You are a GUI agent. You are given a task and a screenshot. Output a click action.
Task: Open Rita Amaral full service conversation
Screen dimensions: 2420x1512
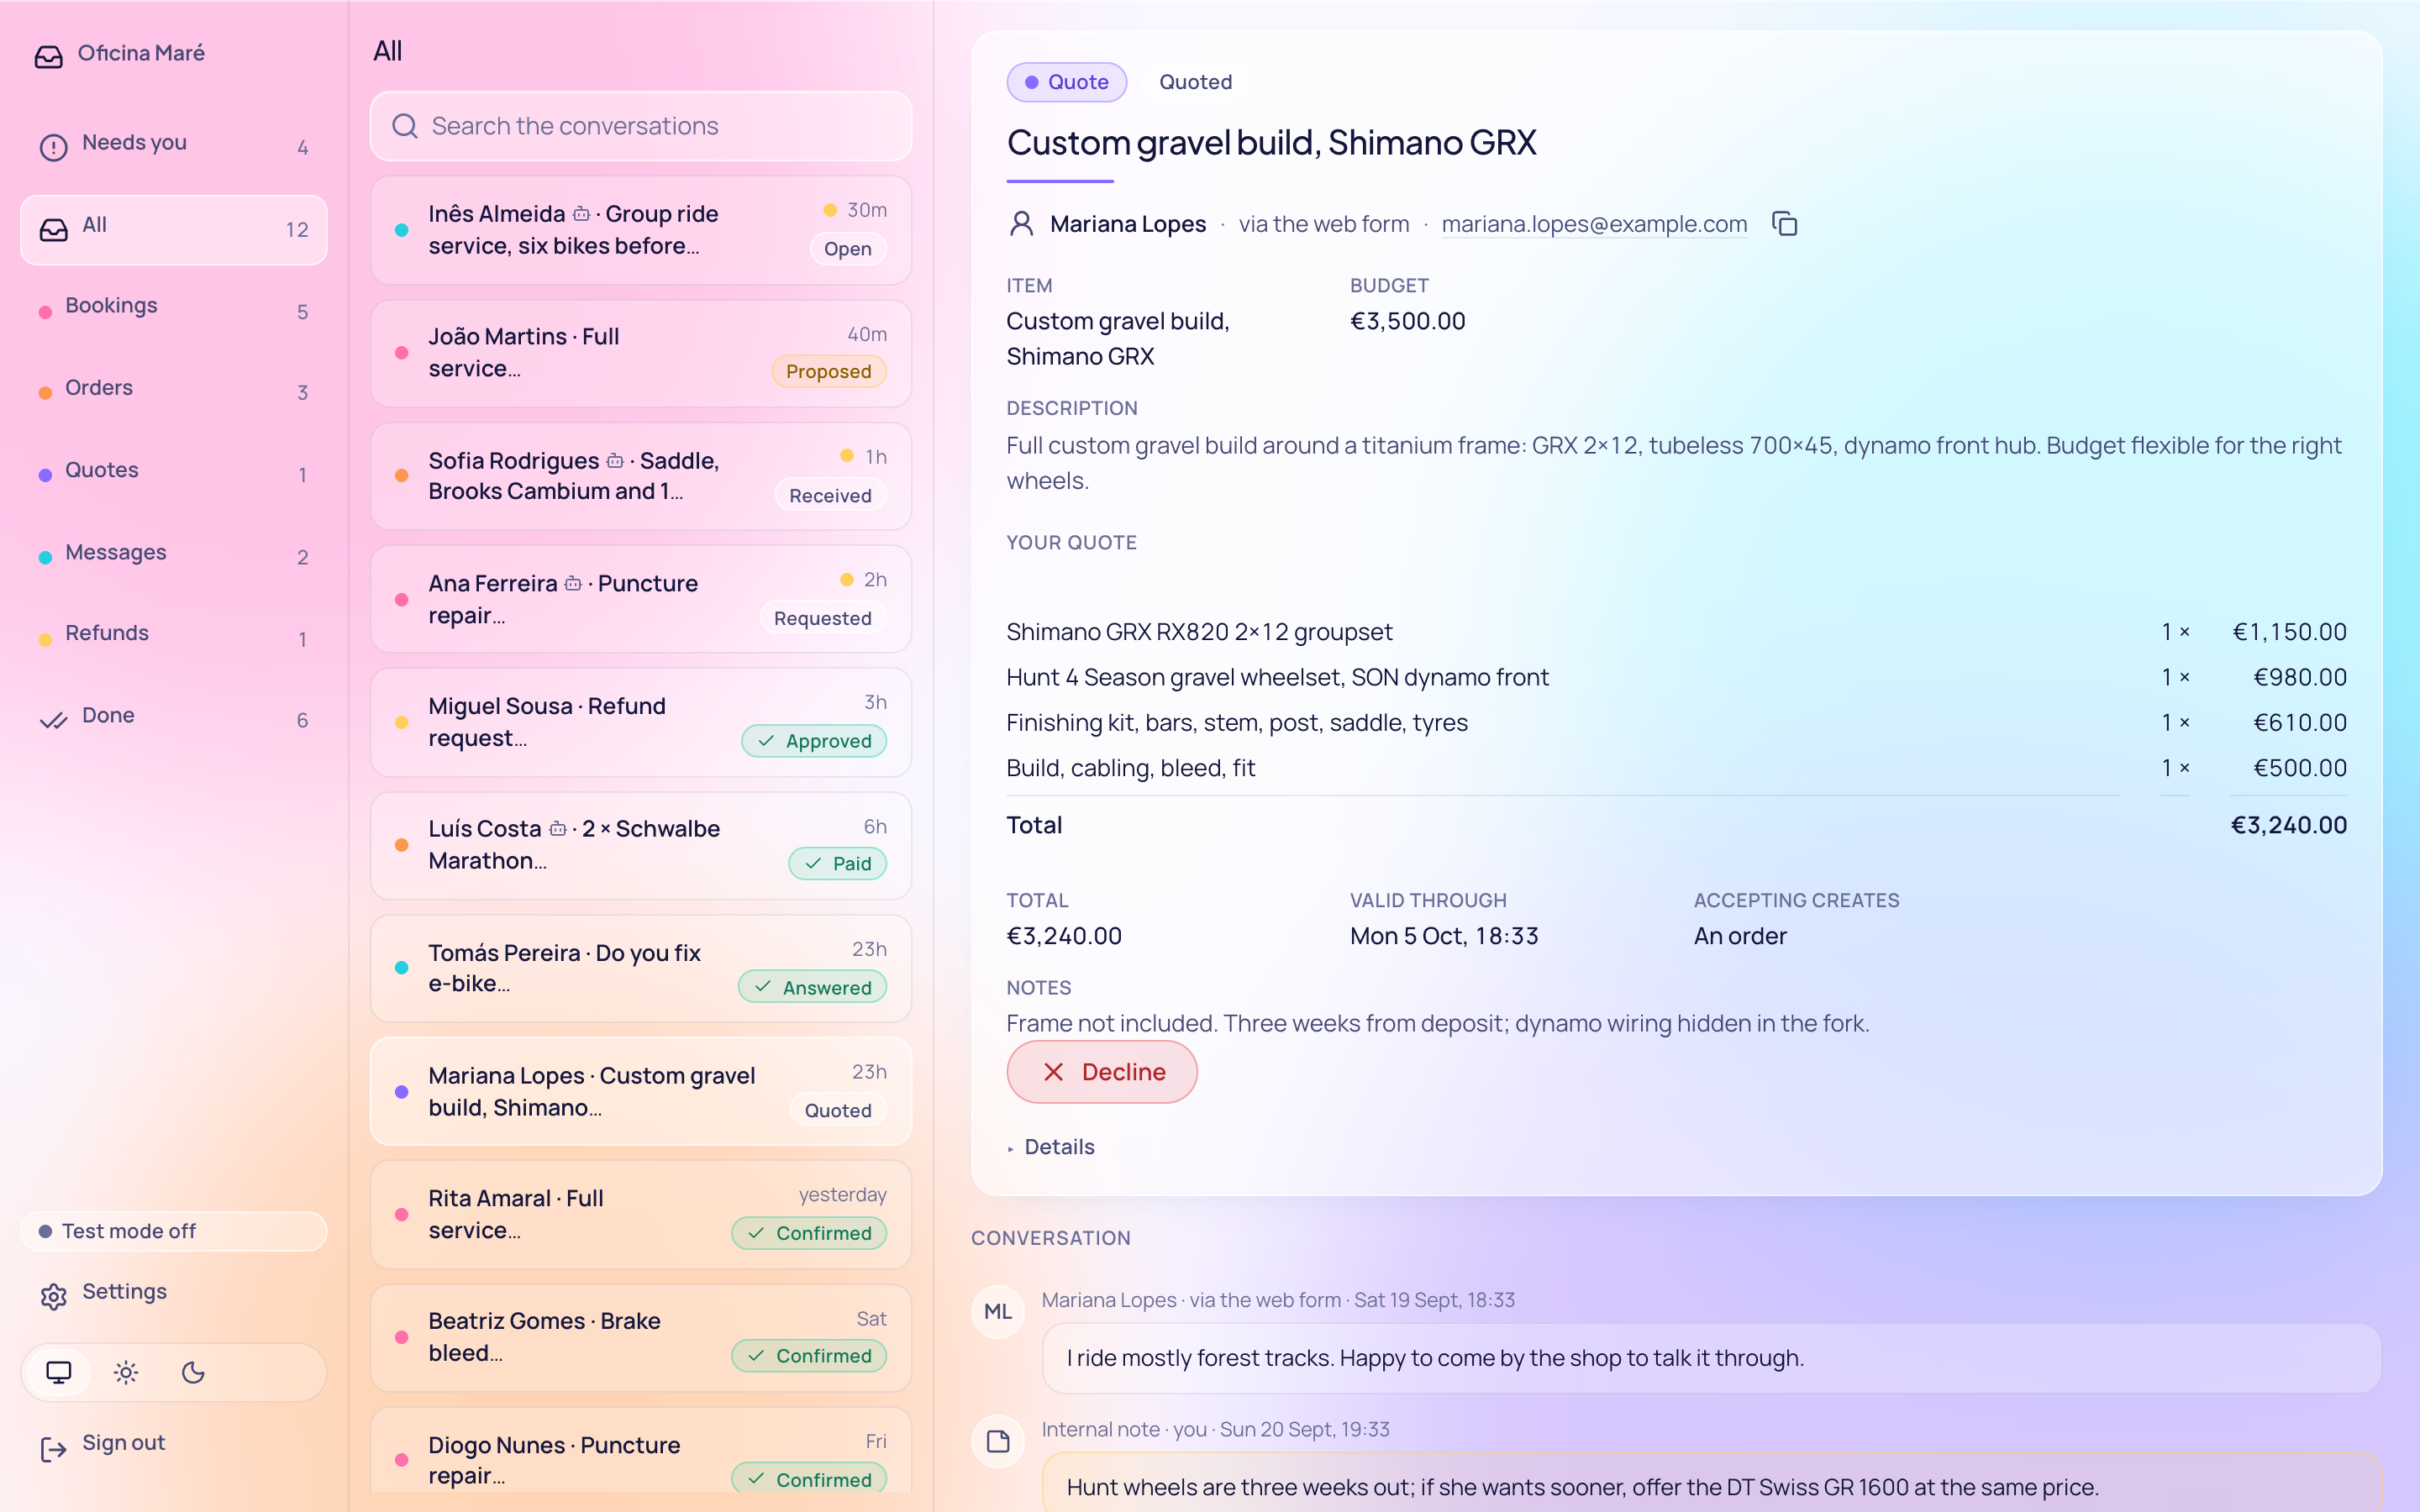(641, 1214)
